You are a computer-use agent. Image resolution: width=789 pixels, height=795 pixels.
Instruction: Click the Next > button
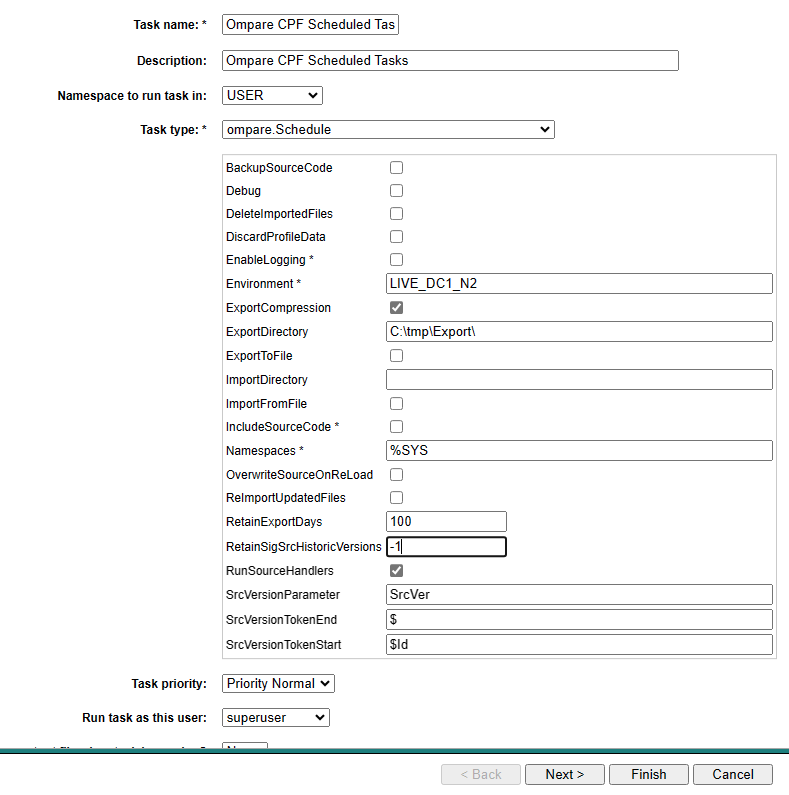(565, 774)
